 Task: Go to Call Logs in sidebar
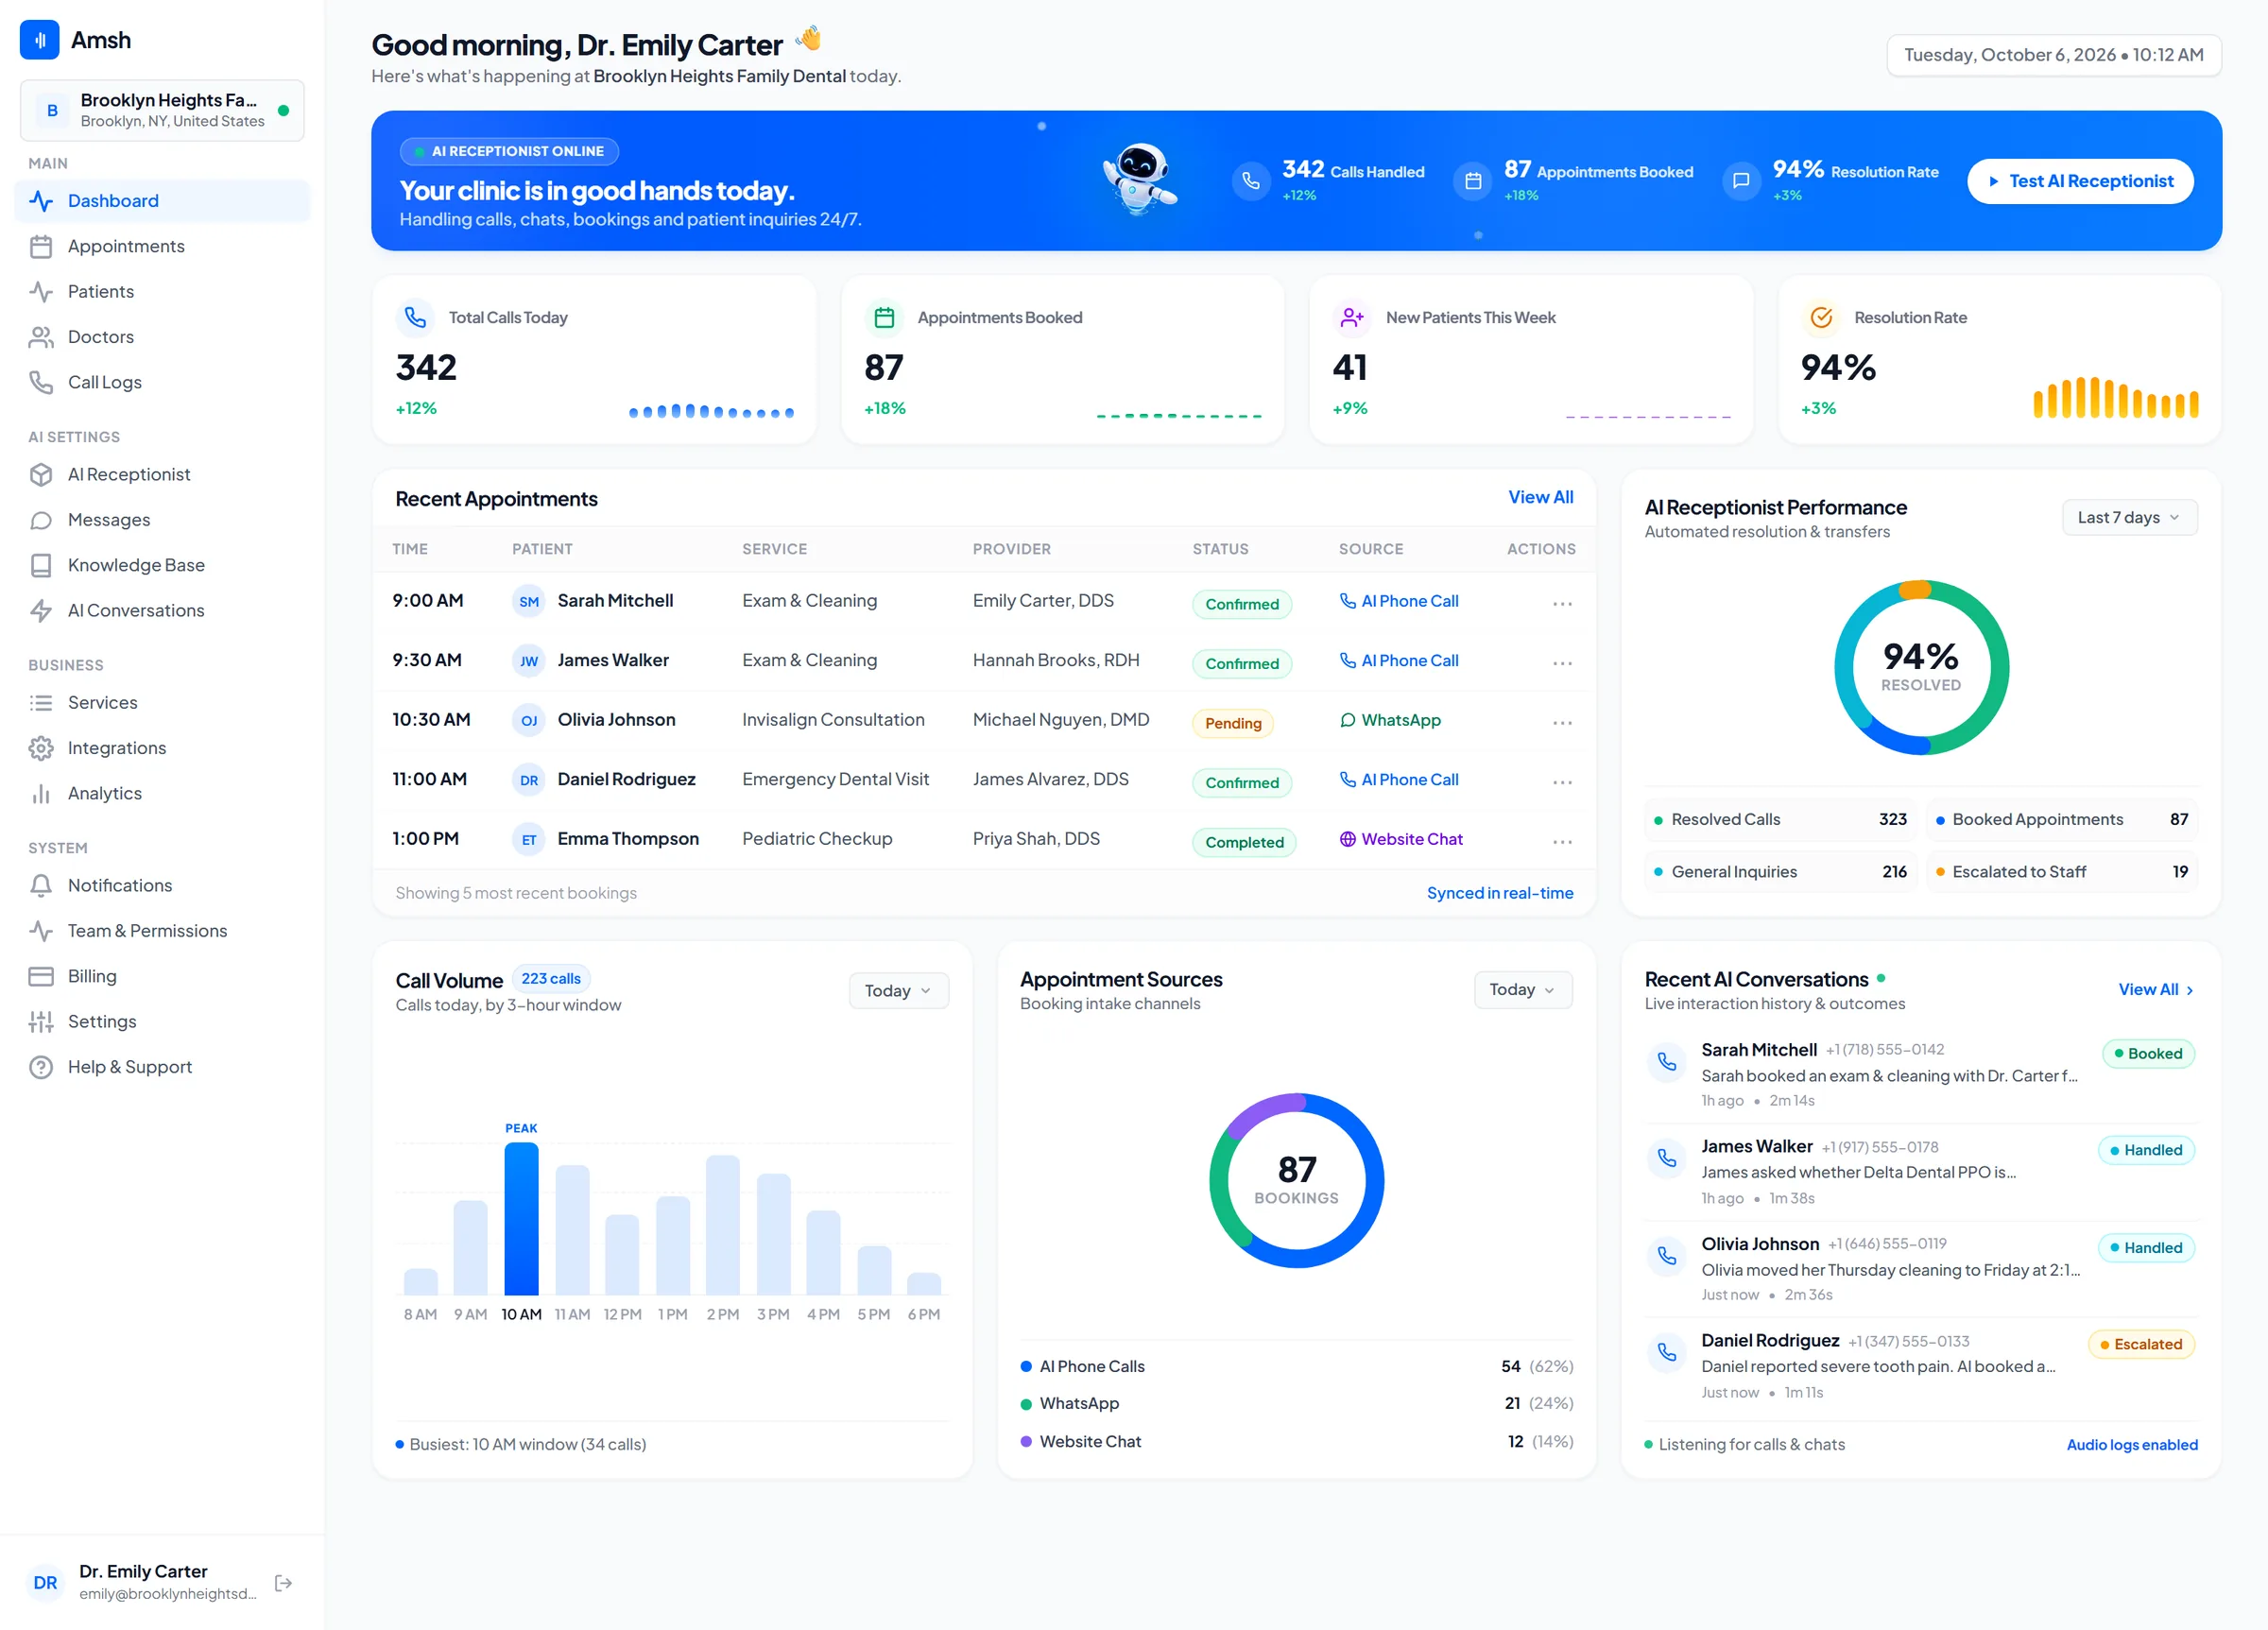point(162,382)
